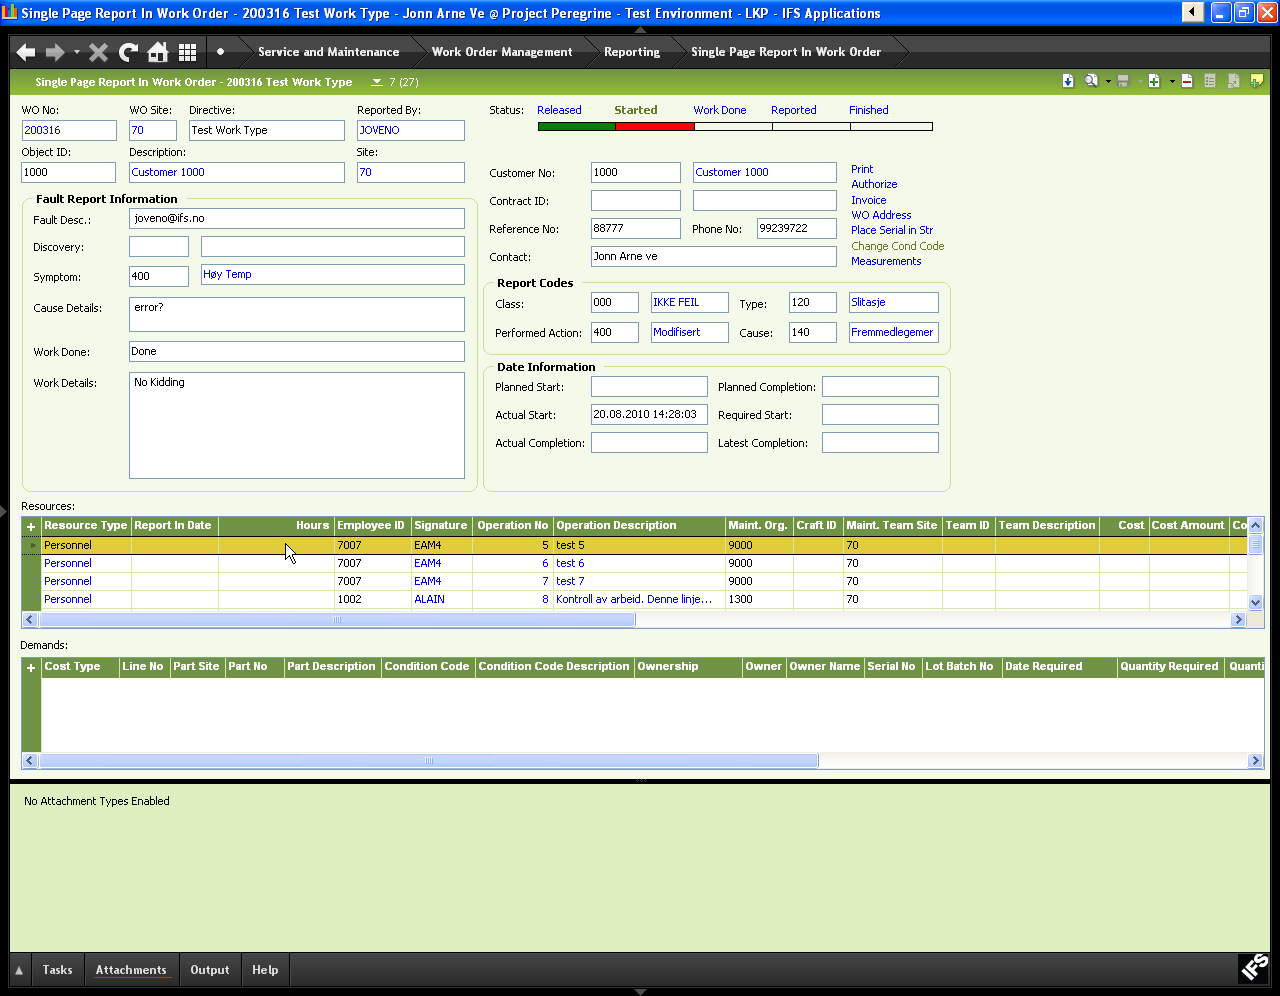Open the Attachments tab at bottom
Viewport: 1280px width, 996px height.
pyautogui.click(x=131, y=970)
